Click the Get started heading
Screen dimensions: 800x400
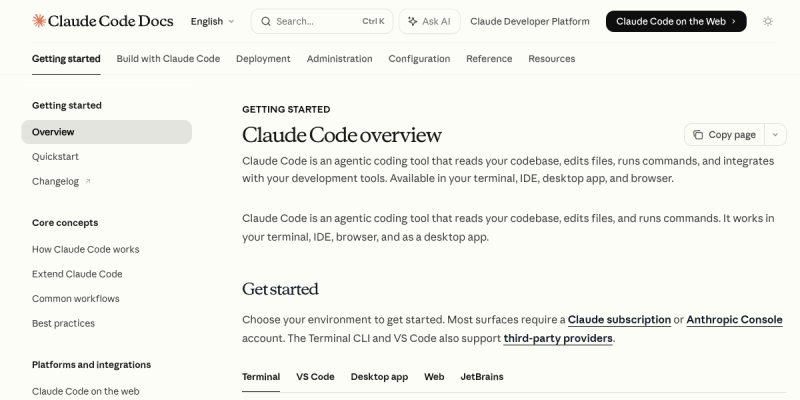coord(280,289)
